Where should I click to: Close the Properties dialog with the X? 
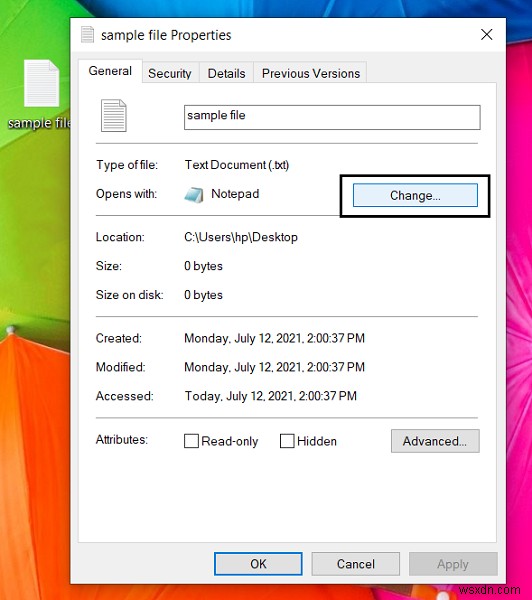coord(486,34)
